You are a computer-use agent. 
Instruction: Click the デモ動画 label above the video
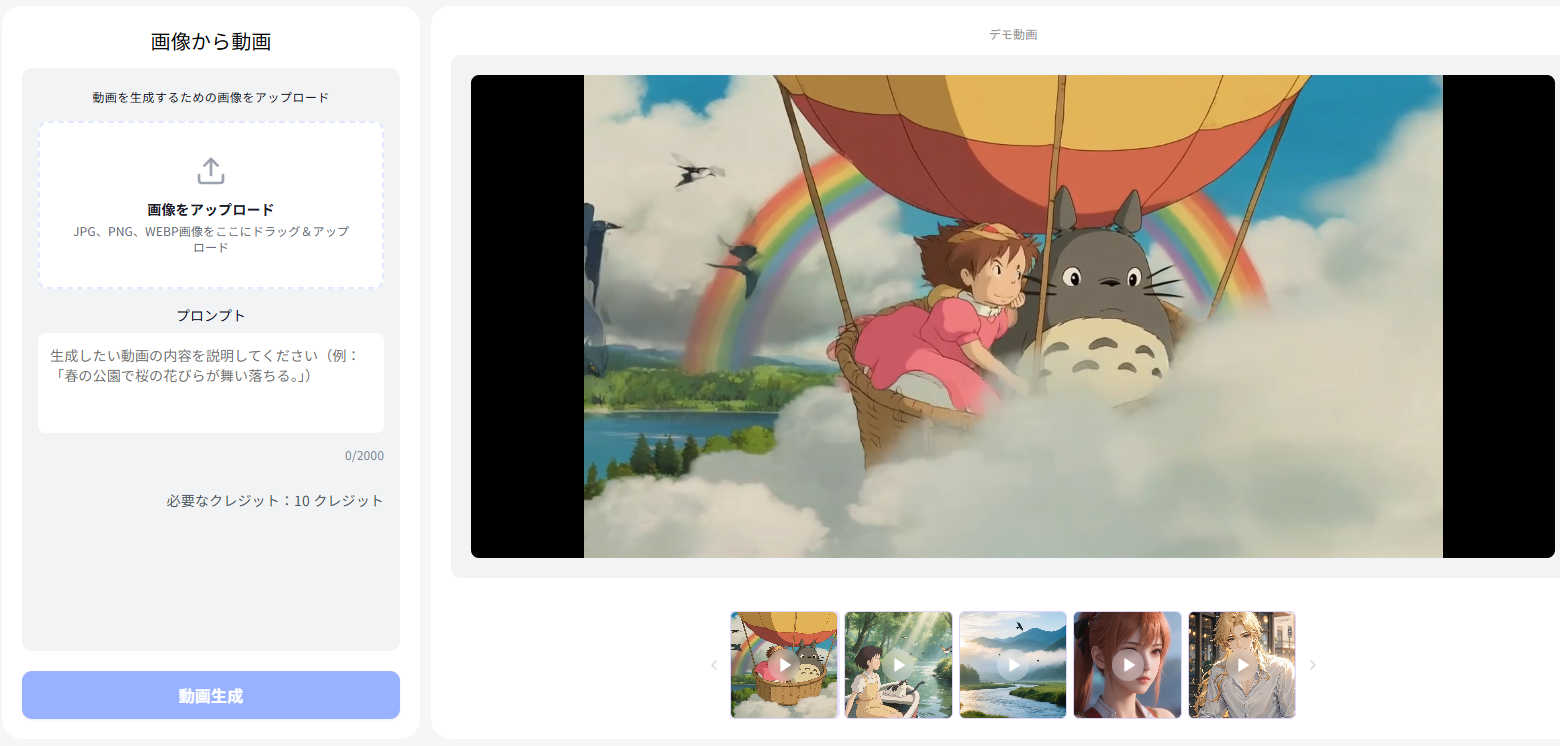[x=1013, y=35]
